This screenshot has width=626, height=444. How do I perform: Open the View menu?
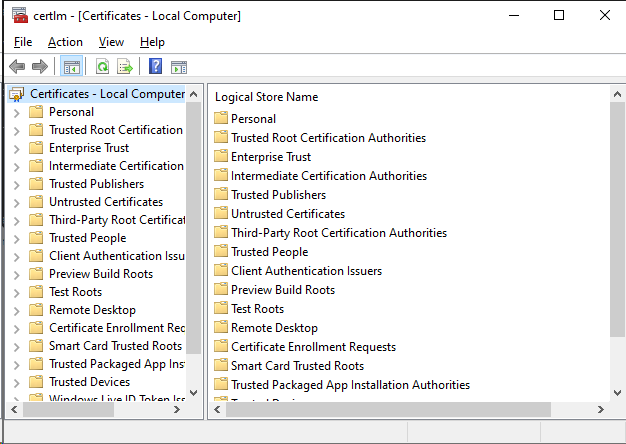click(x=111, y=42)
